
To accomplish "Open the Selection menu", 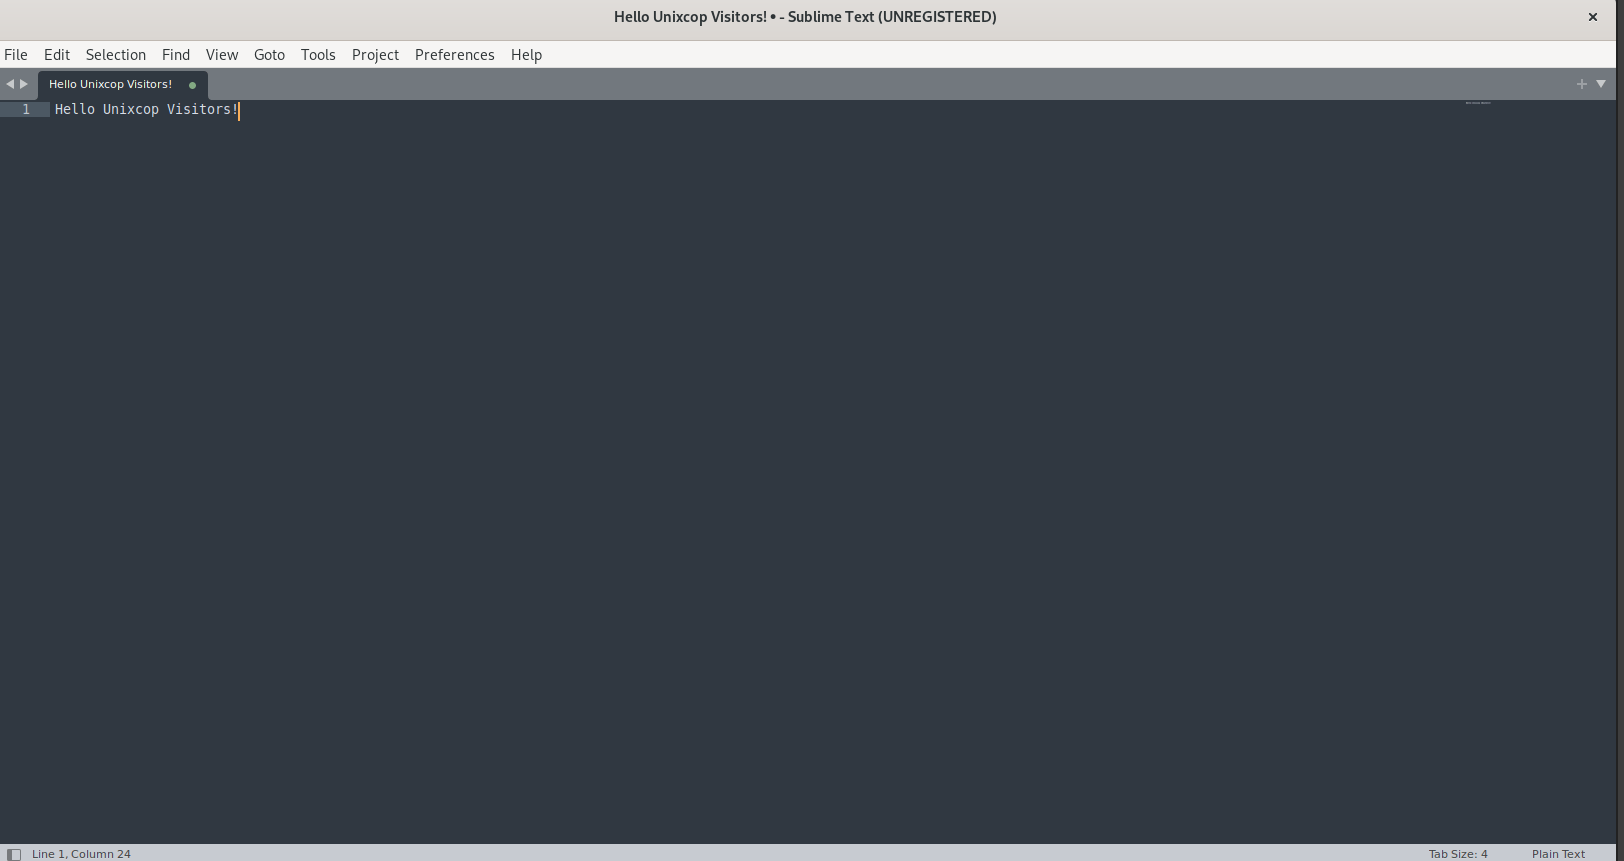I will point(116,55).
